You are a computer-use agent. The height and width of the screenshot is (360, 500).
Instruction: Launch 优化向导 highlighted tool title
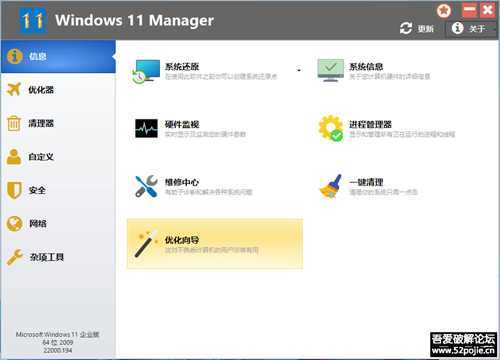[182, 240]
